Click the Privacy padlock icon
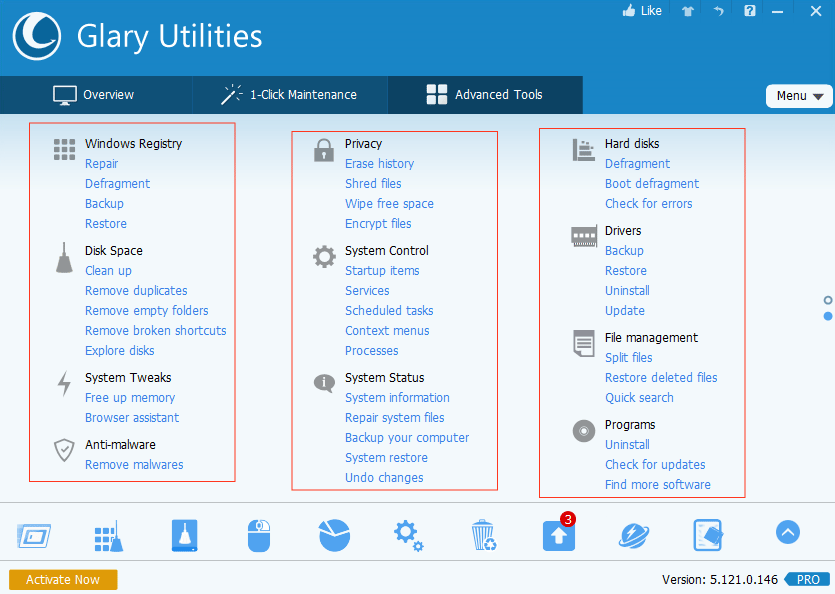The image size is (835, 594). pos(324,150)
